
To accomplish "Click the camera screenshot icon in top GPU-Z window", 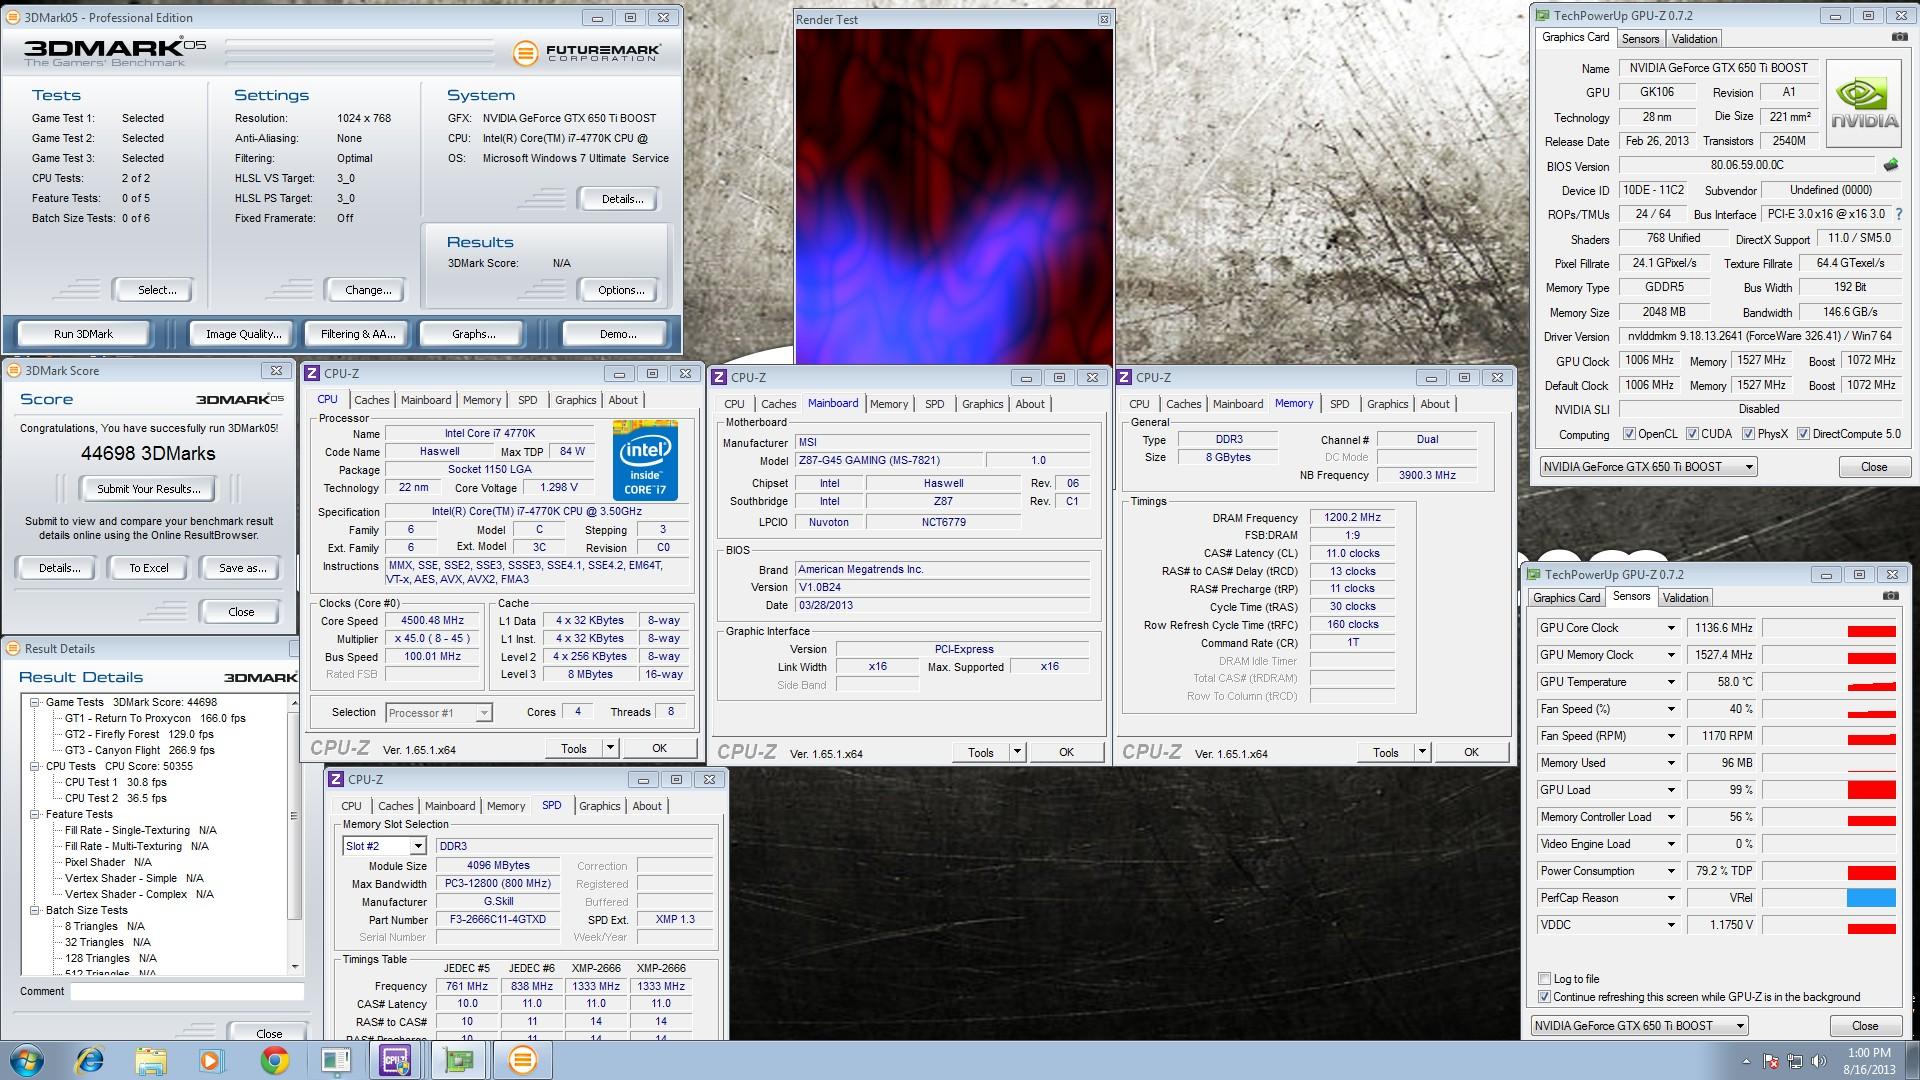I will coord(1899,37).
